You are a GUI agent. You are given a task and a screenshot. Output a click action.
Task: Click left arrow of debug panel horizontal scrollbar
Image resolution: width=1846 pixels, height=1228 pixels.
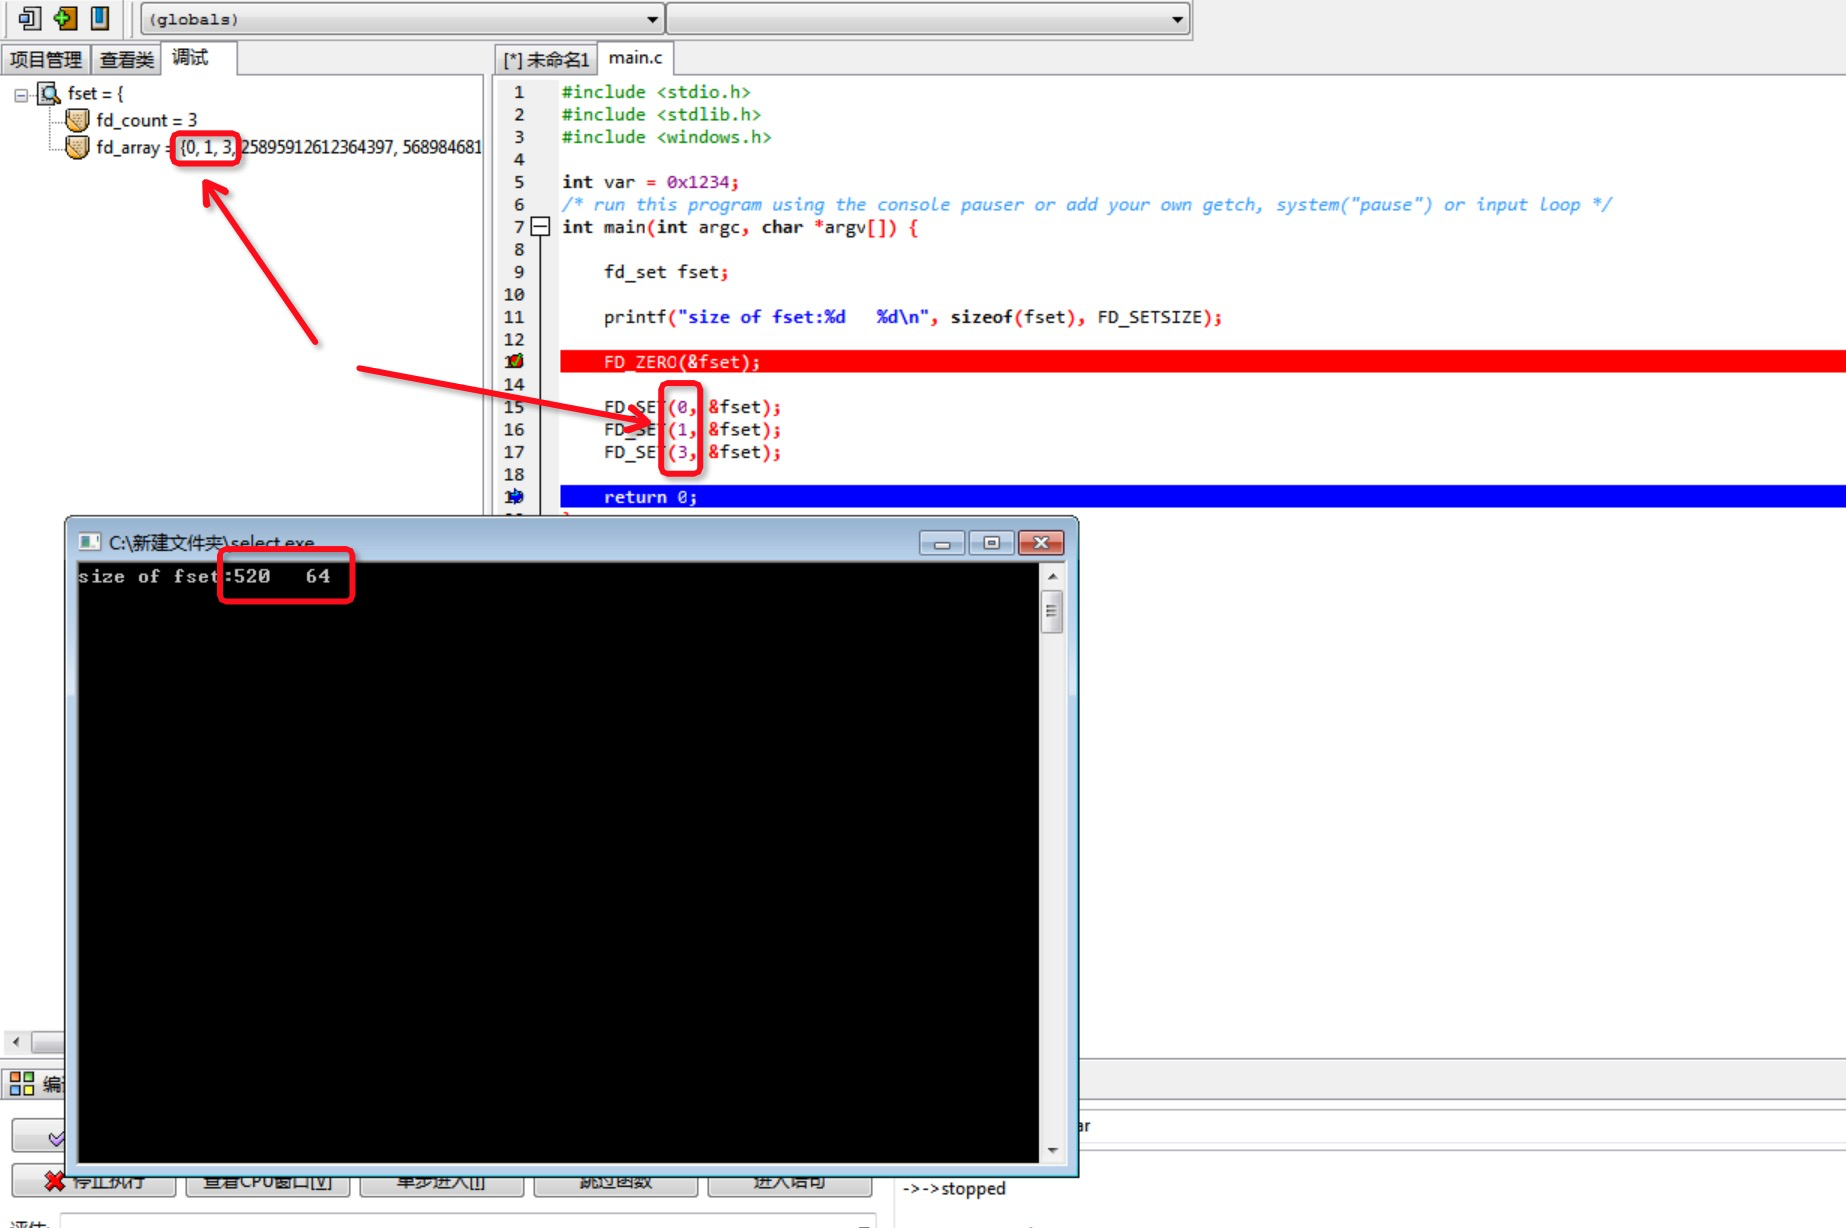click(16, 1042)
